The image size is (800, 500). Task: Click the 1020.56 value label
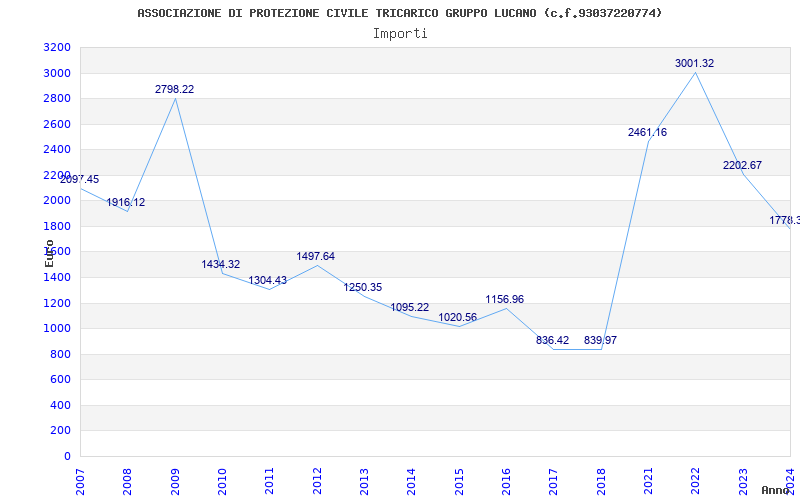click(458, 317)
